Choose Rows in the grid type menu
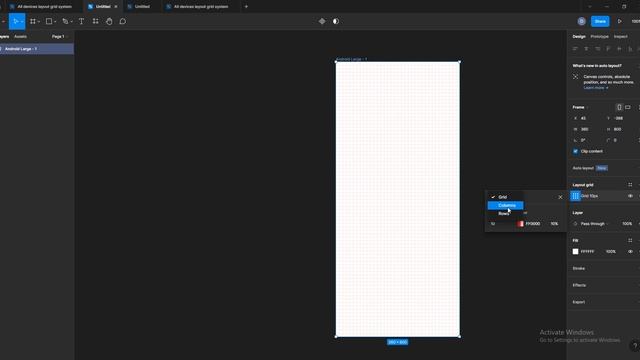This screenshot has height=360, width=640. point(505,213)
